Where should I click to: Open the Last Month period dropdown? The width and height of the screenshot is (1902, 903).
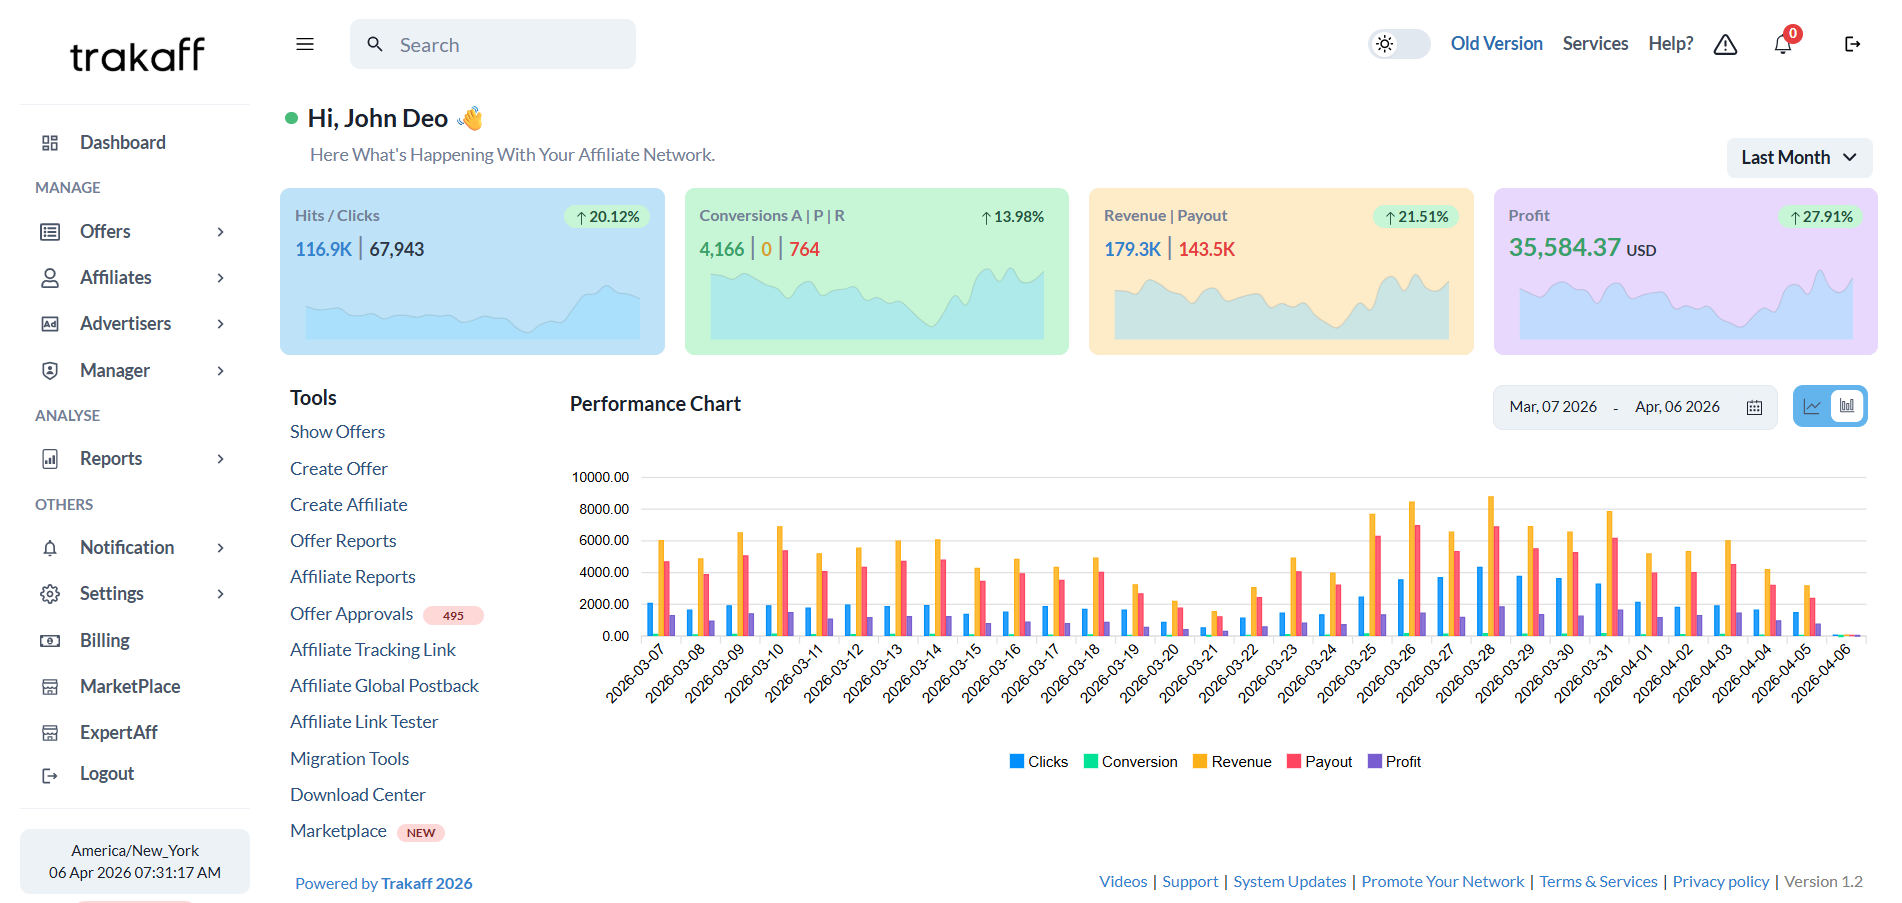[x=1798, y=158]
